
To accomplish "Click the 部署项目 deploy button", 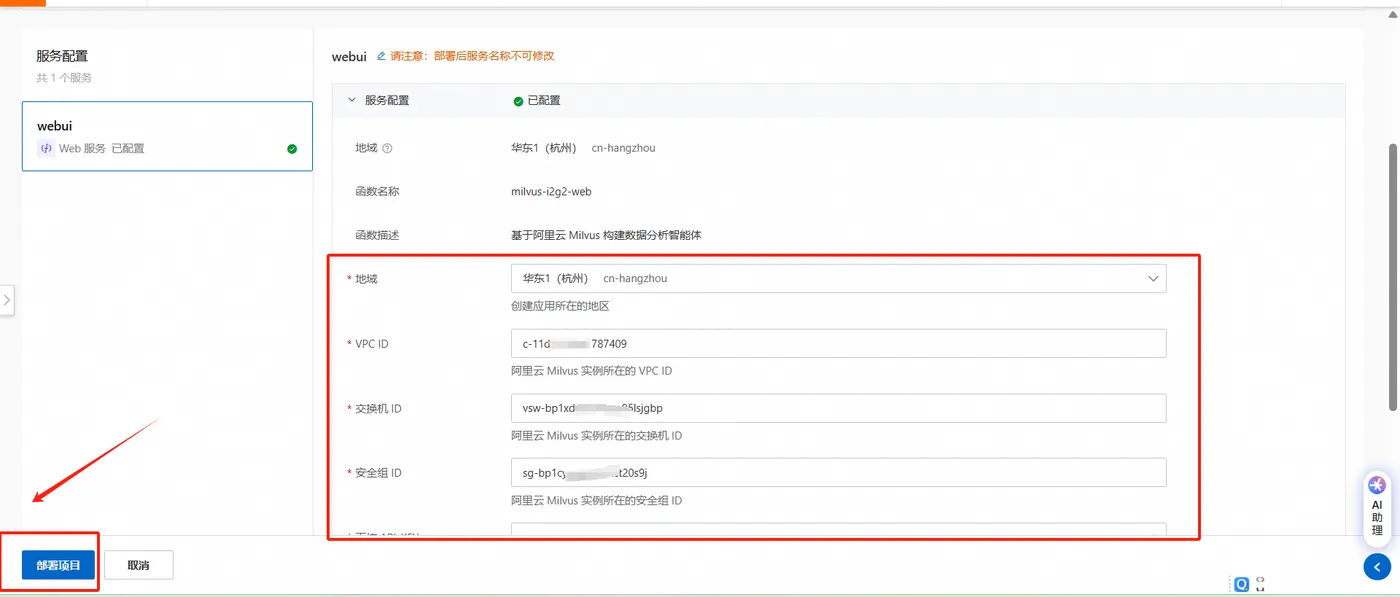I will 58,565.
